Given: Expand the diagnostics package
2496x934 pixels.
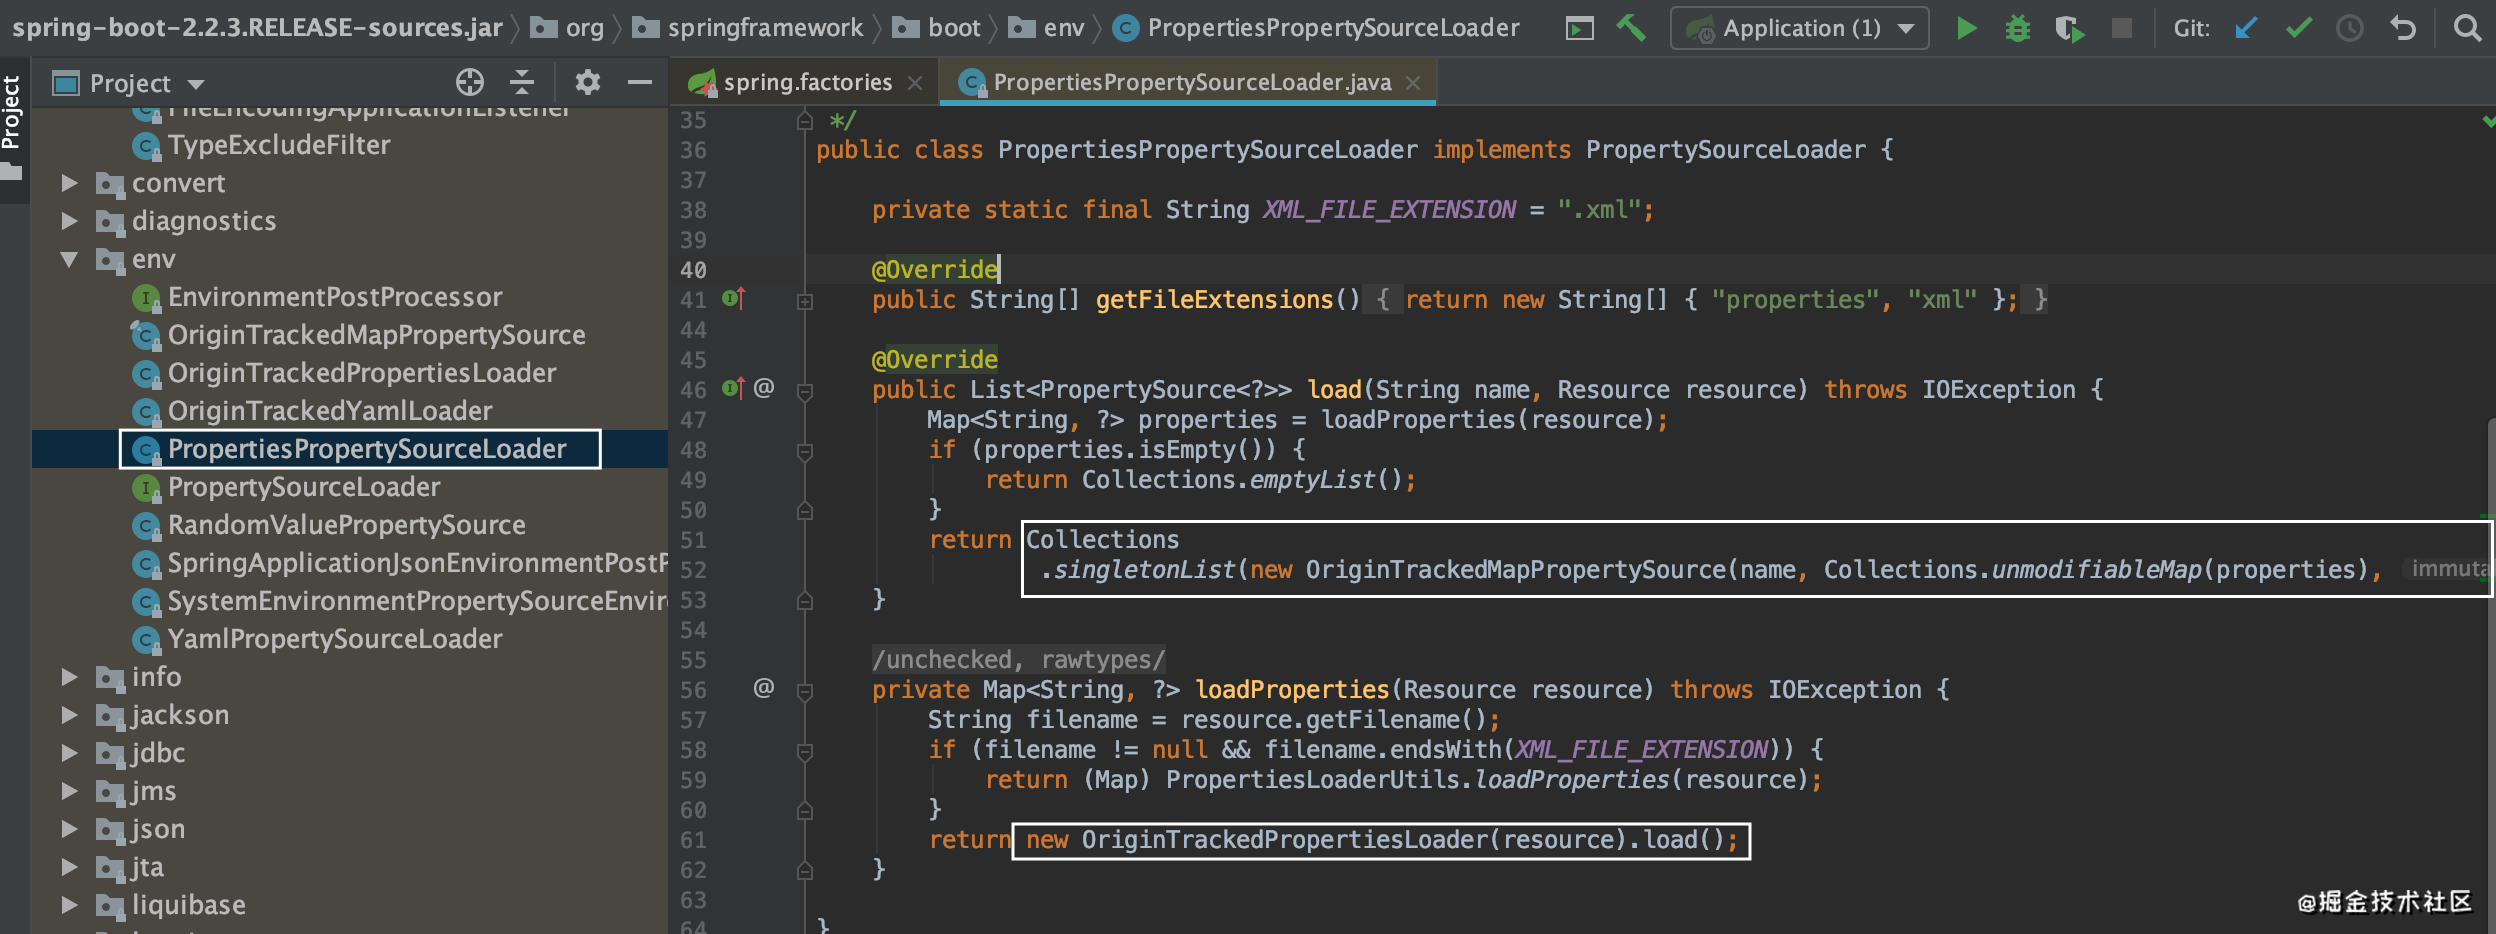Looking at the screenshot, I should point(69,220).
